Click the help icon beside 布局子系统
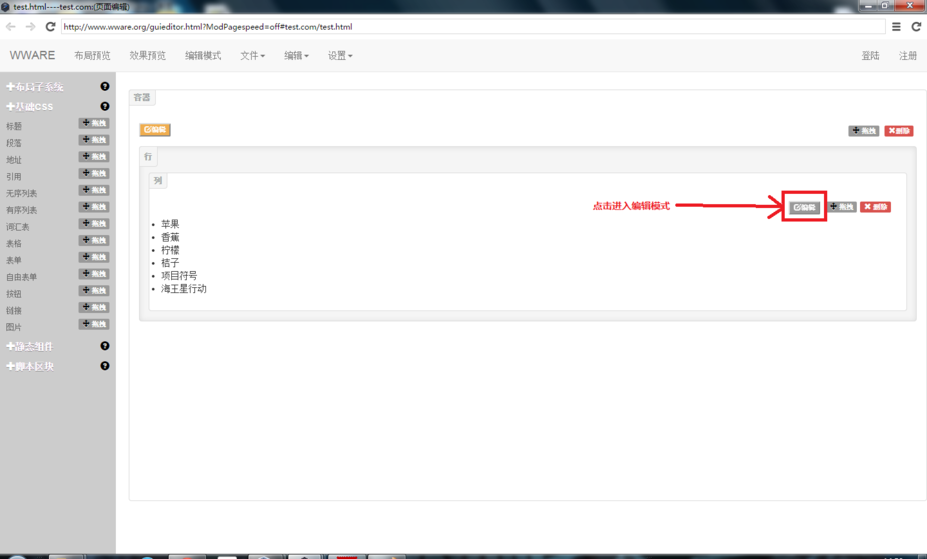The image size is (927, 559). point(105,86)
